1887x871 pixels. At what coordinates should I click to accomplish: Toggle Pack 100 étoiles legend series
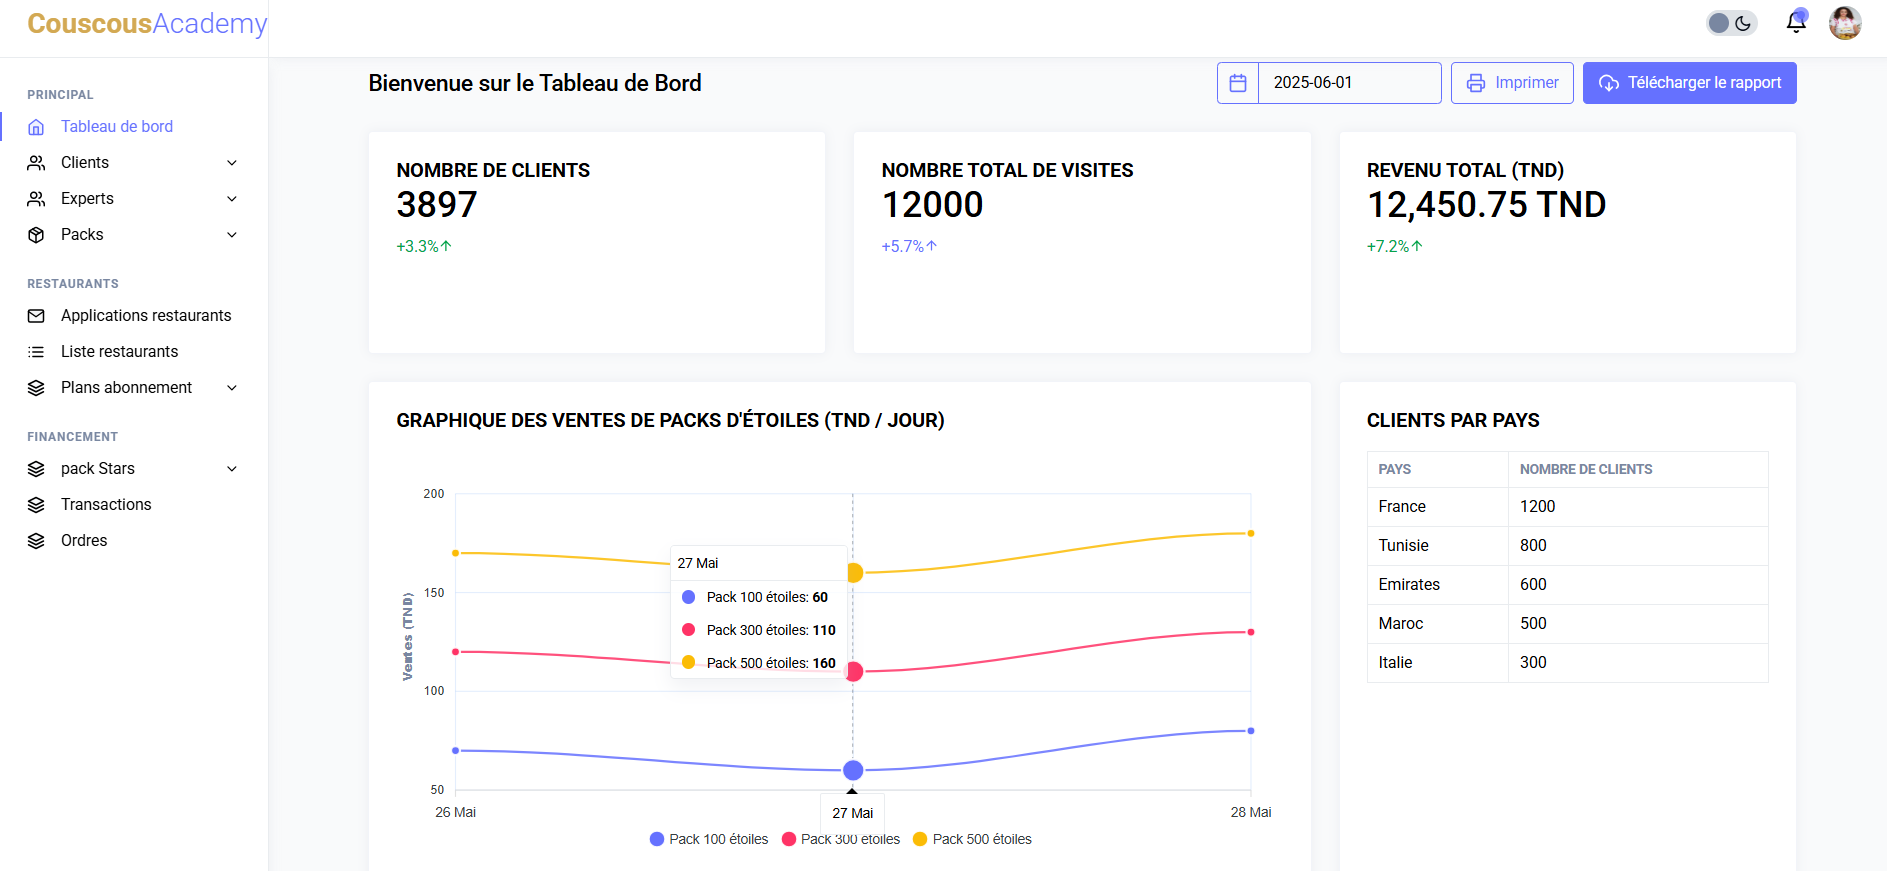point(709,839)
